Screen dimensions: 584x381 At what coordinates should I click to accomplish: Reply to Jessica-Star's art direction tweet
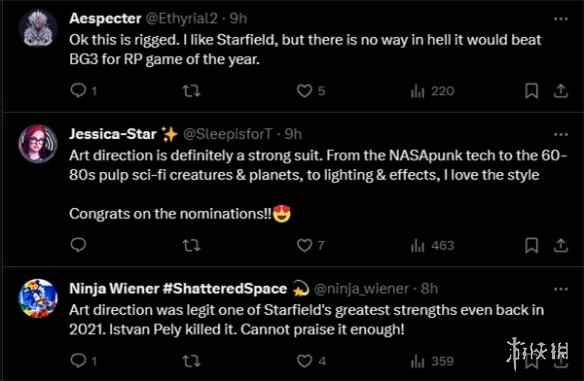(x=79, y=245)
